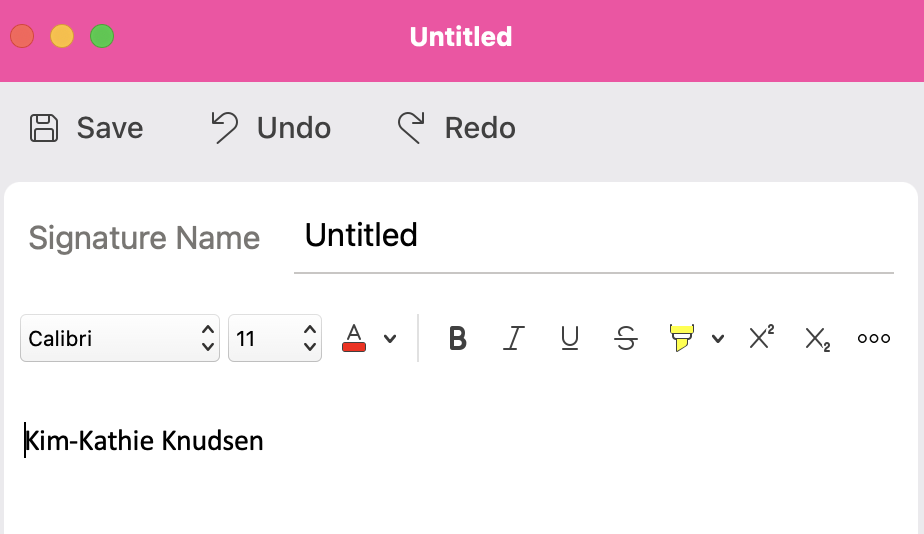This screenshot has height=534, width=924.
Task: Open the Calibri font dropdown
Action: pyautogui.click(x=120, y=338)
